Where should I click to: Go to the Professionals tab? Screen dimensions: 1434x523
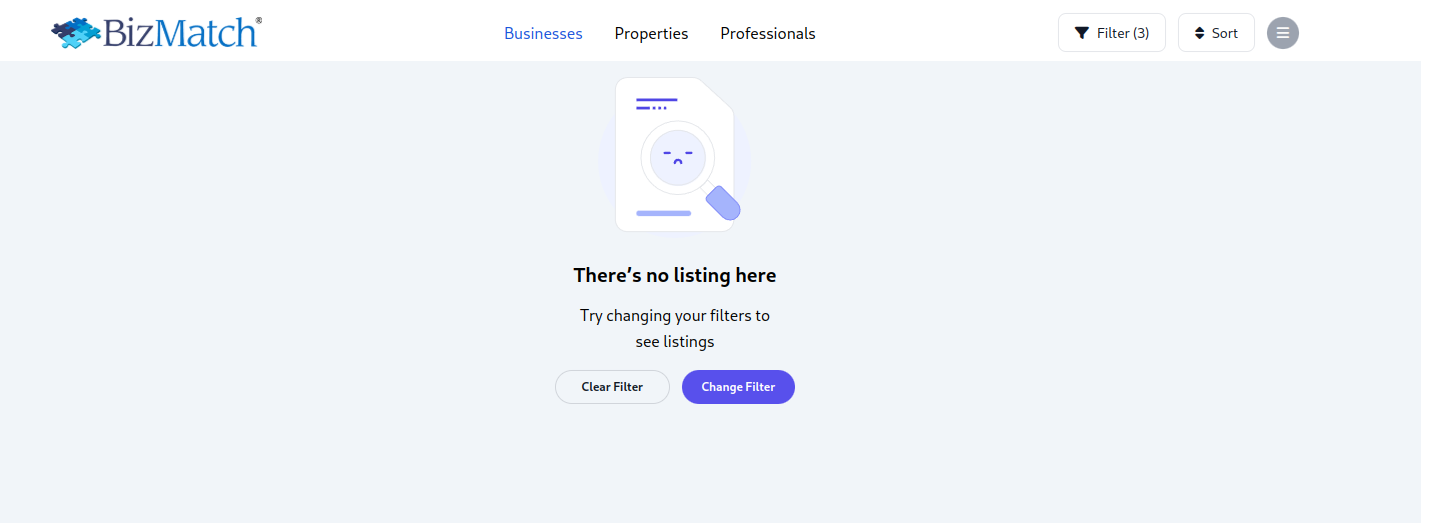pos(767,33)
